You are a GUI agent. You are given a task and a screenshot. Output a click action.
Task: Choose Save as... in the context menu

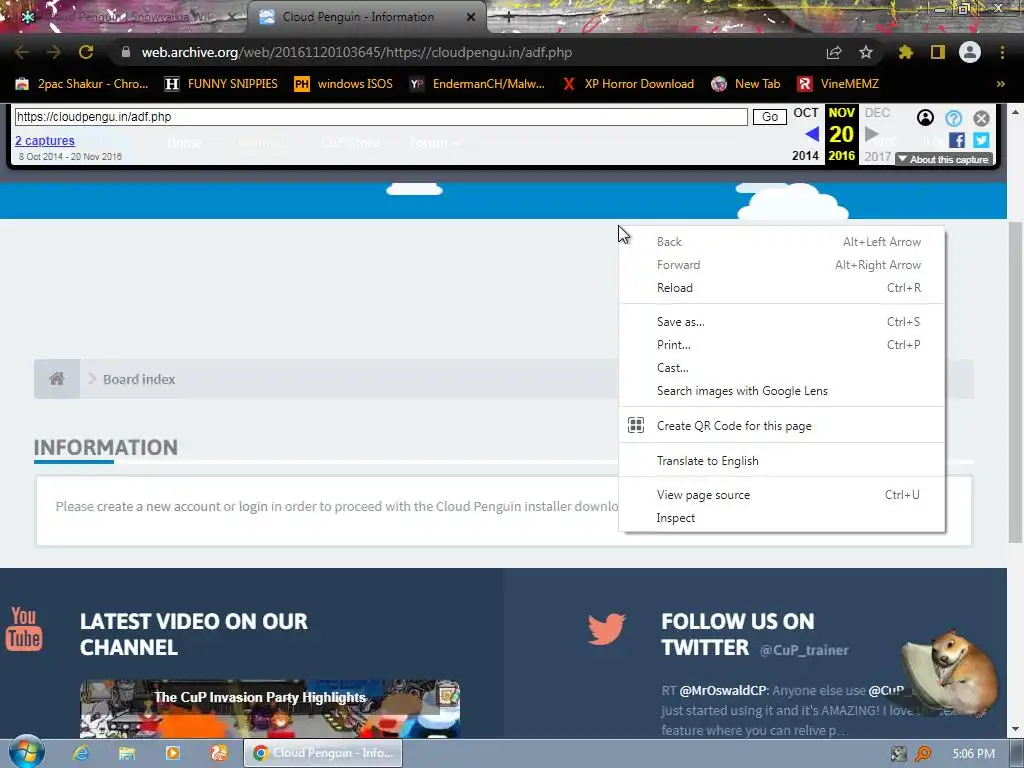[x=782, y=322]
